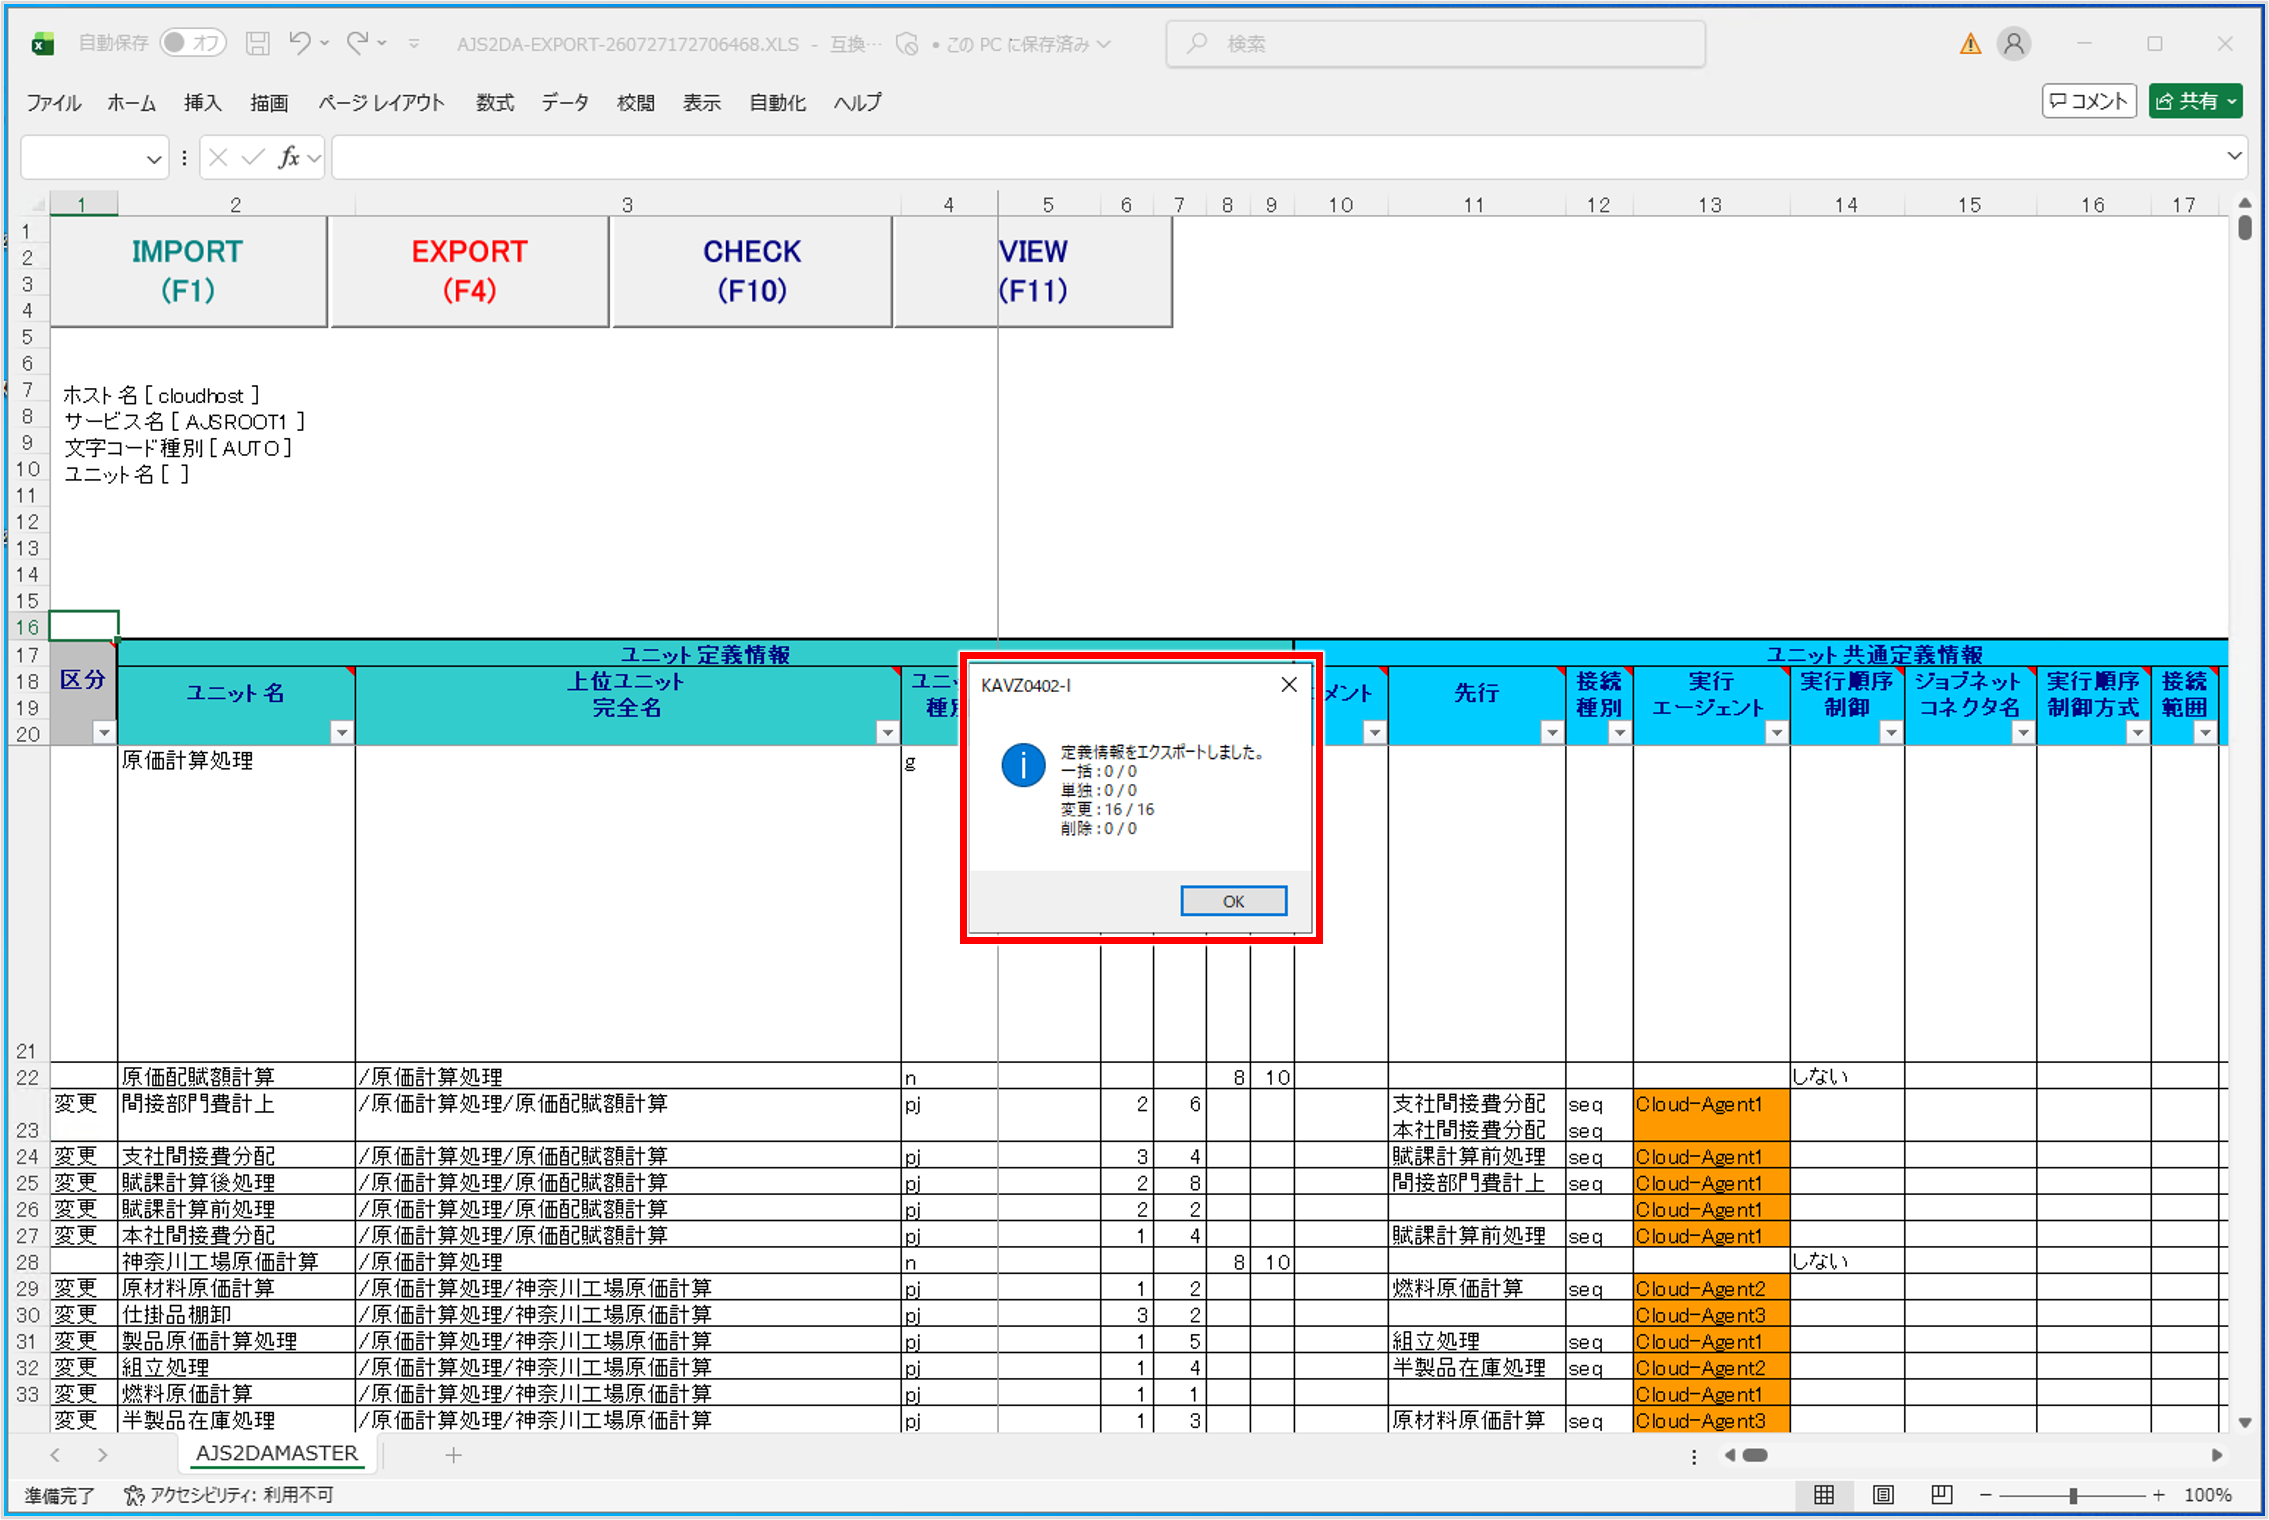Viewport: 2269px width, 1520px height.
Task: Open the 共有 share button
Action: 2196,101
